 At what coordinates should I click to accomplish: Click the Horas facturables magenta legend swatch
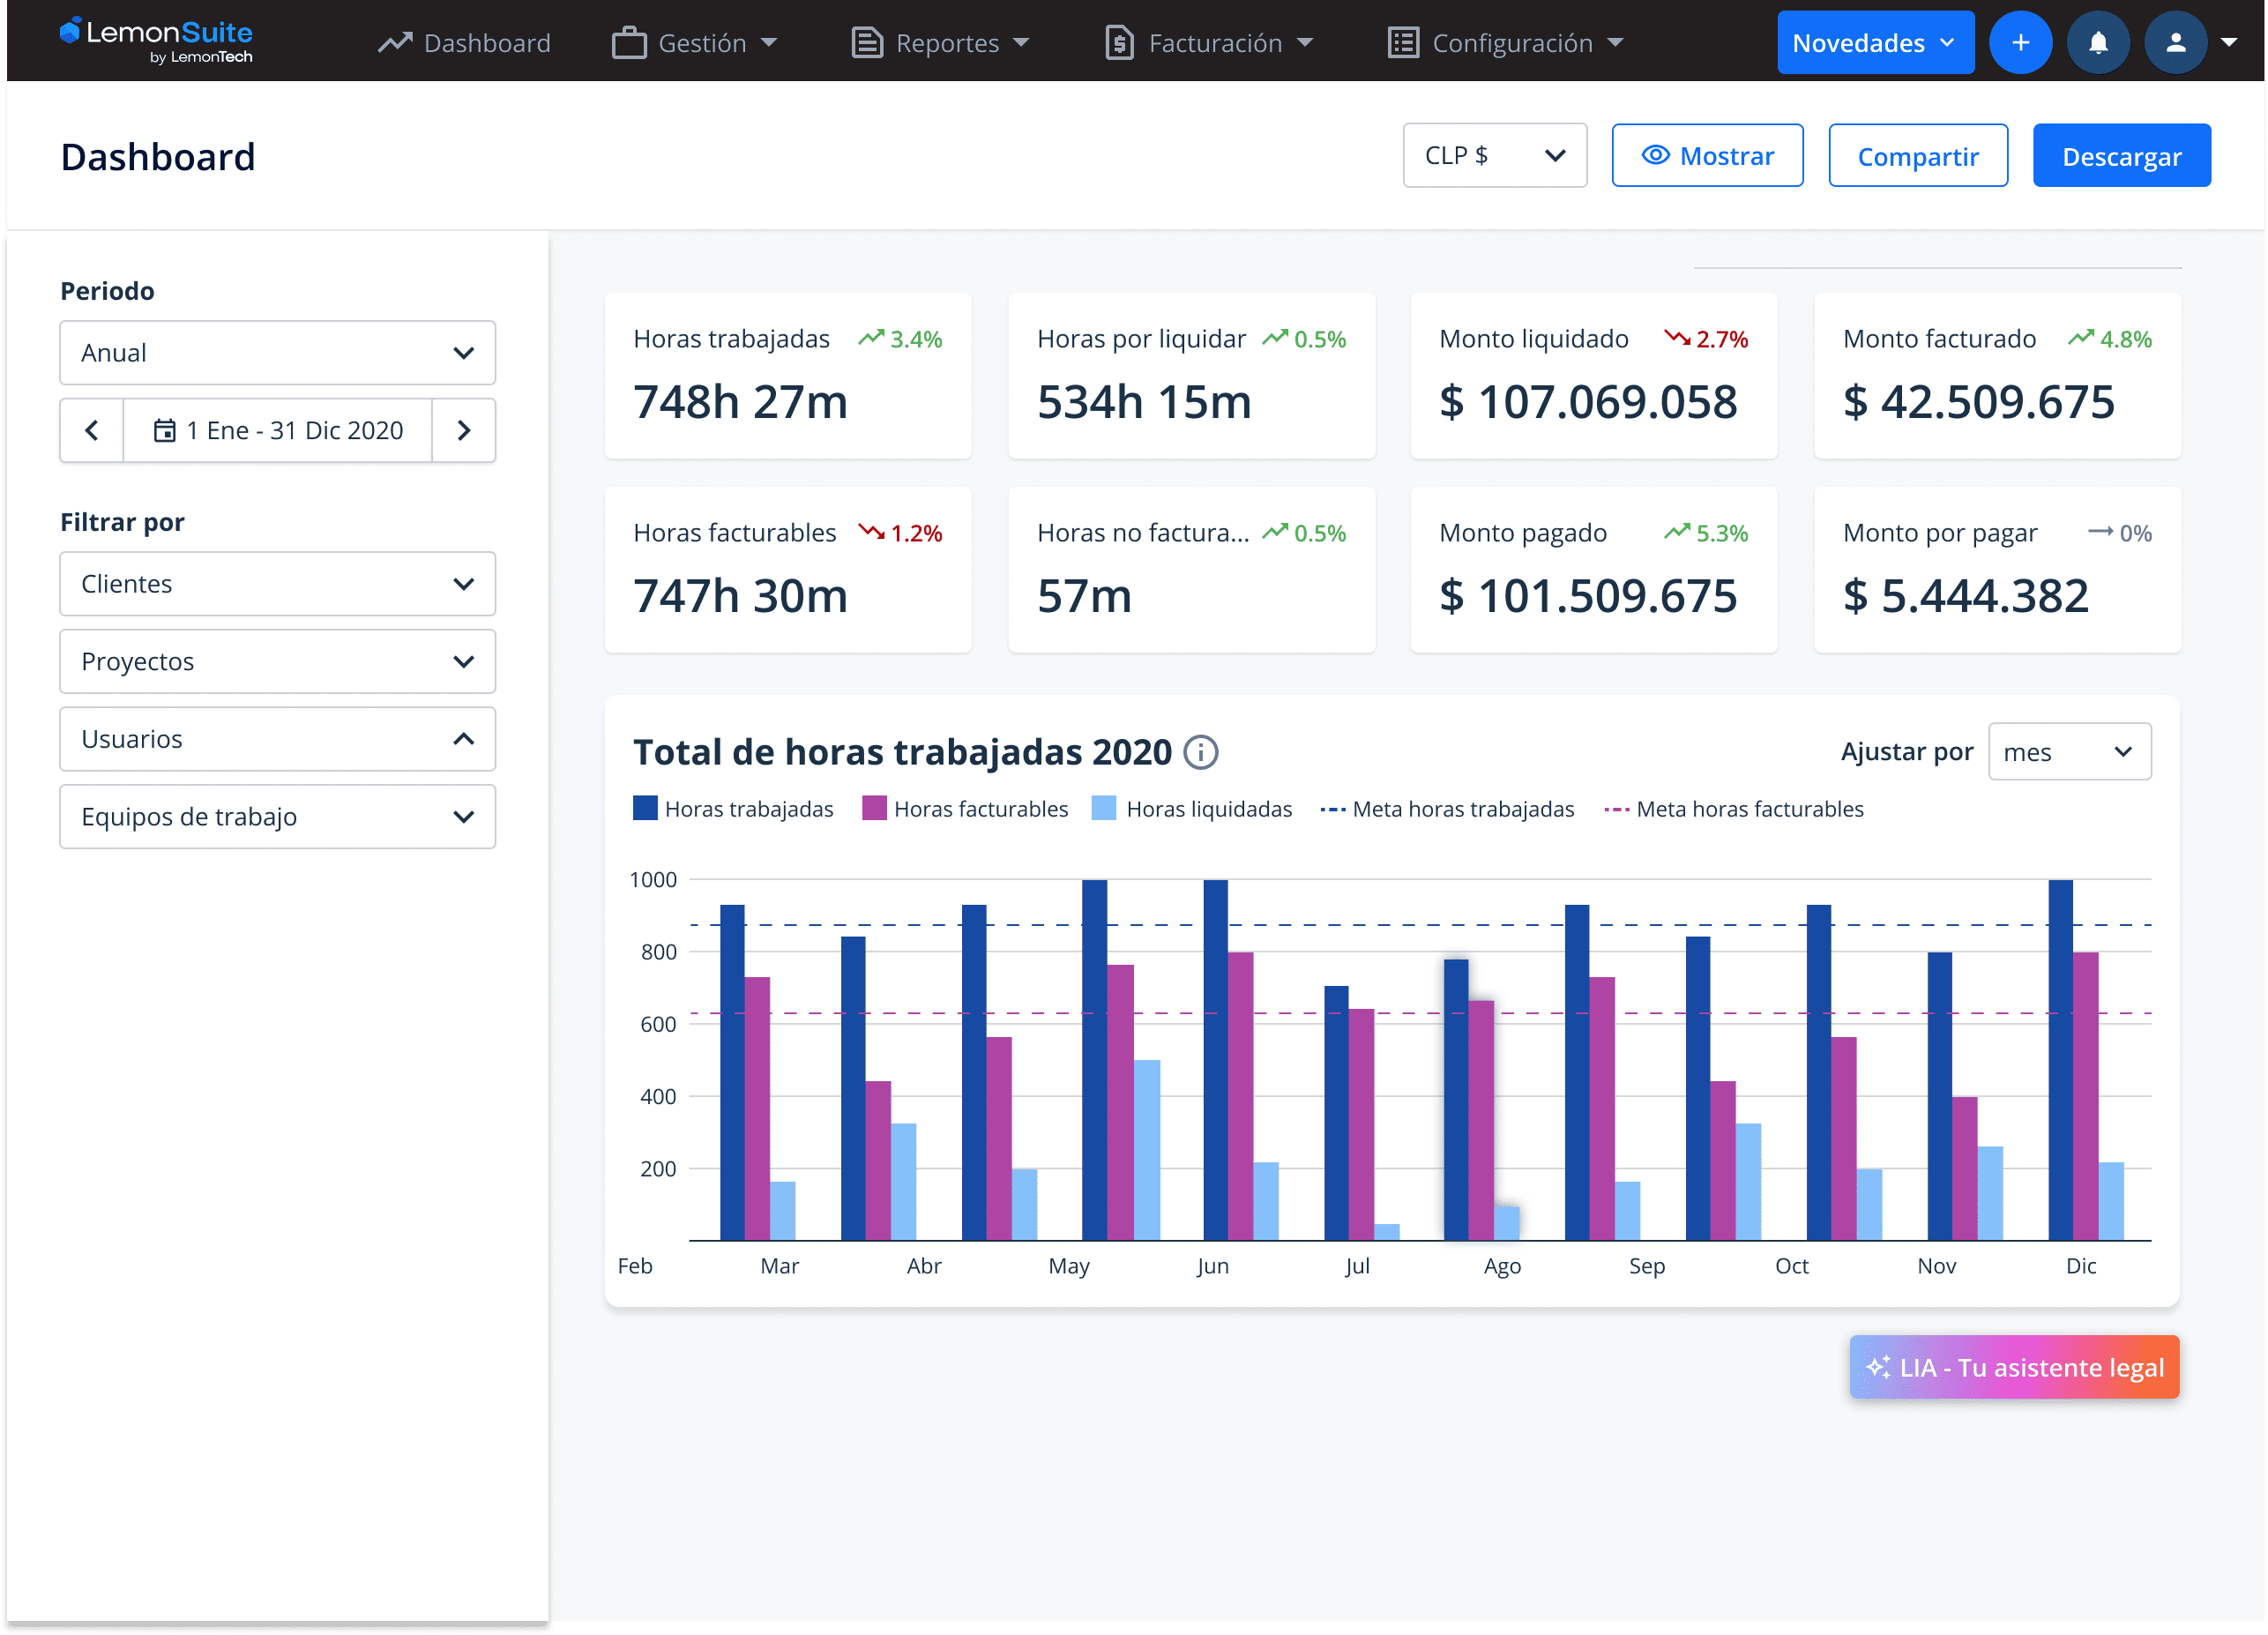point(874,809)
